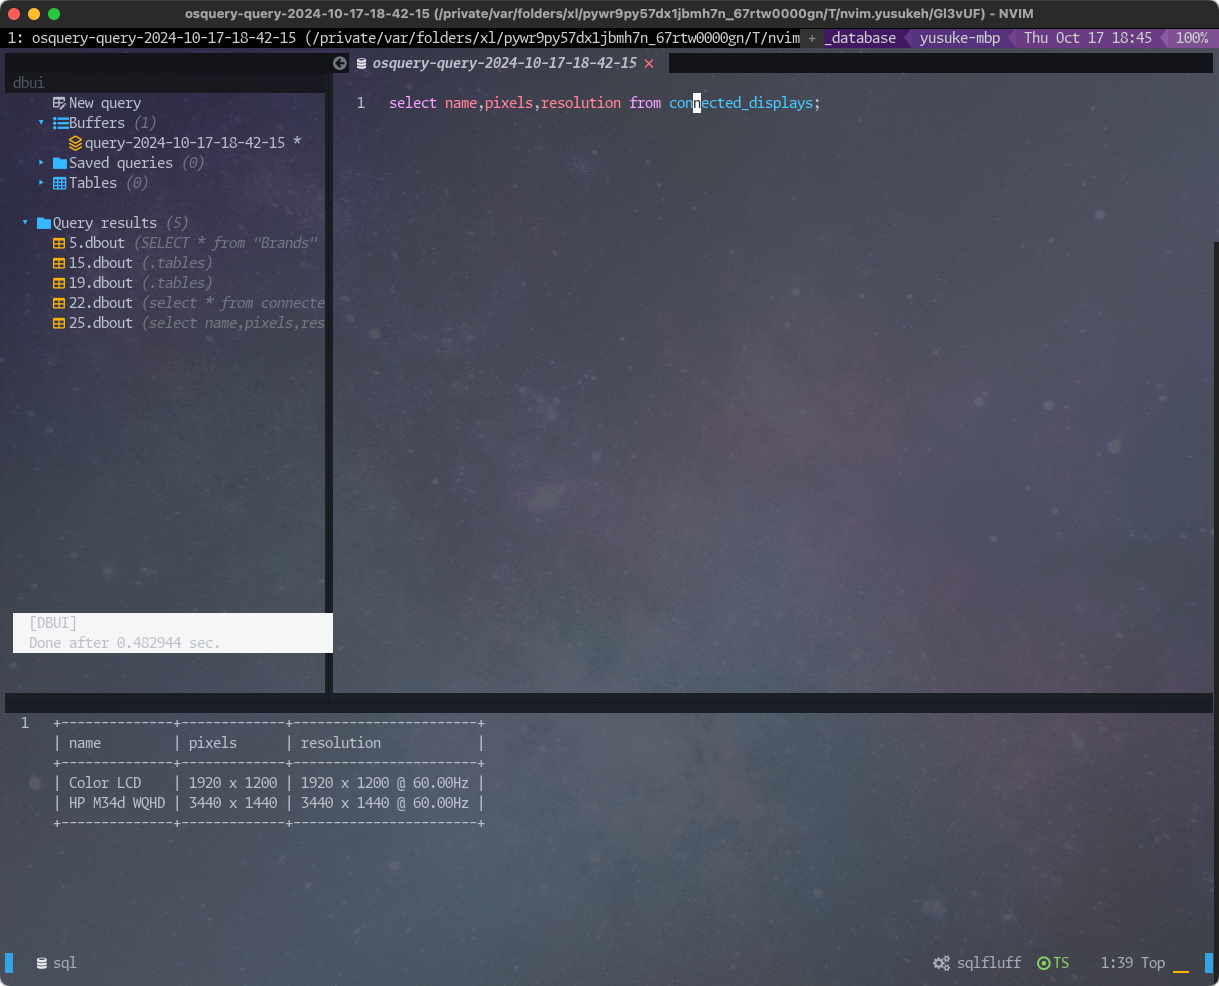Click the gears icon beside sqlfluff
Image resolution: width=1219 pixels, height=986 pixels.
(941, 963)
